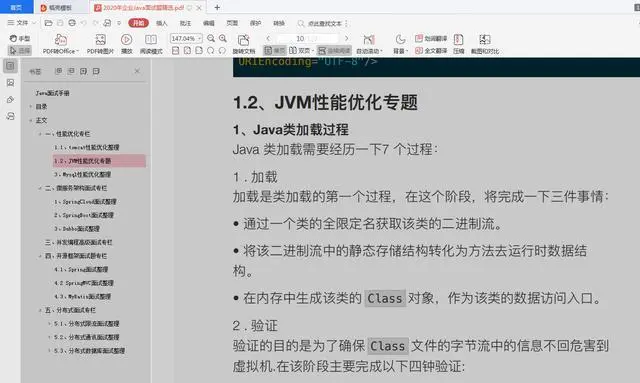Click 划词翻译 word translation
Screen dimensions: 640x383
[431, 38]
